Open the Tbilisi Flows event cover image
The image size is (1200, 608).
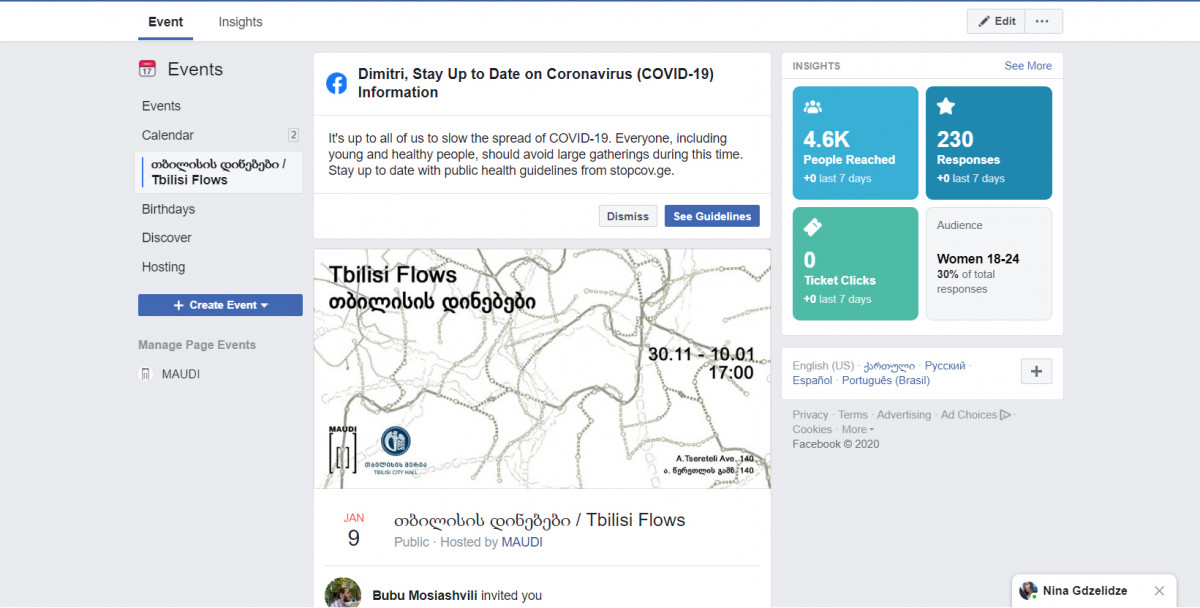[x=541, y=368]
